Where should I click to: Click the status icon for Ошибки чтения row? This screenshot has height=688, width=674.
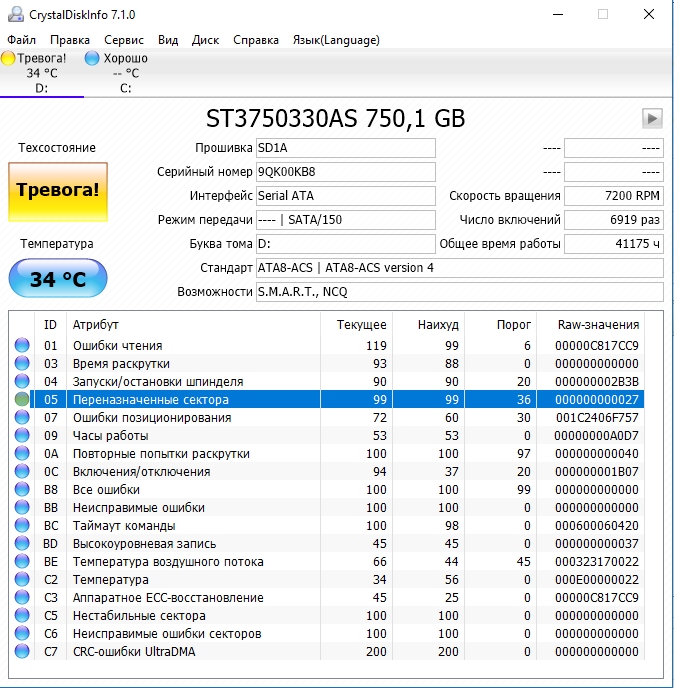pos(22,345)
